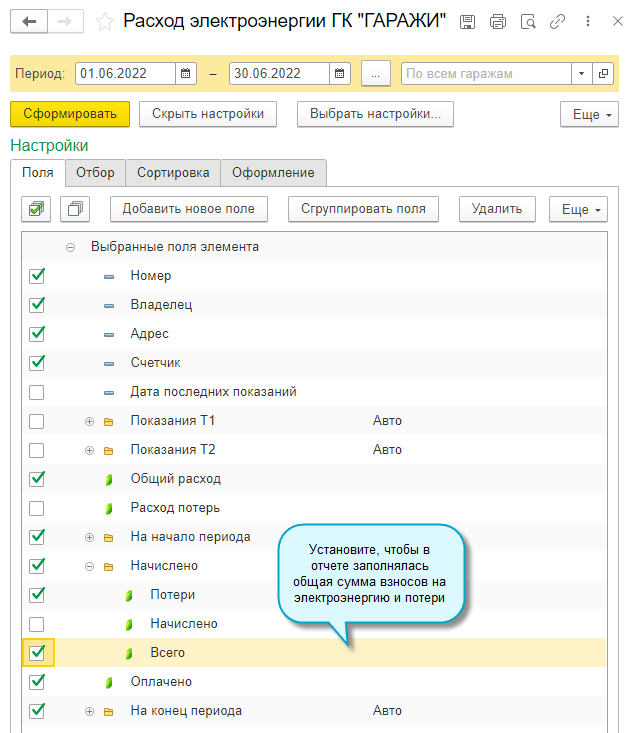Open the garage selection form icon
Viewport: 632px width, 733px height.
[x=603, y=73]
